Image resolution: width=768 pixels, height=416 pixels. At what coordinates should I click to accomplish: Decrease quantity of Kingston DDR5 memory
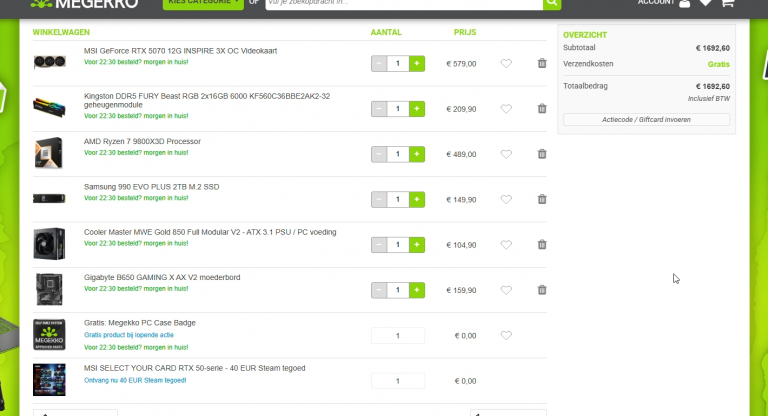click(x=379, y=109)
